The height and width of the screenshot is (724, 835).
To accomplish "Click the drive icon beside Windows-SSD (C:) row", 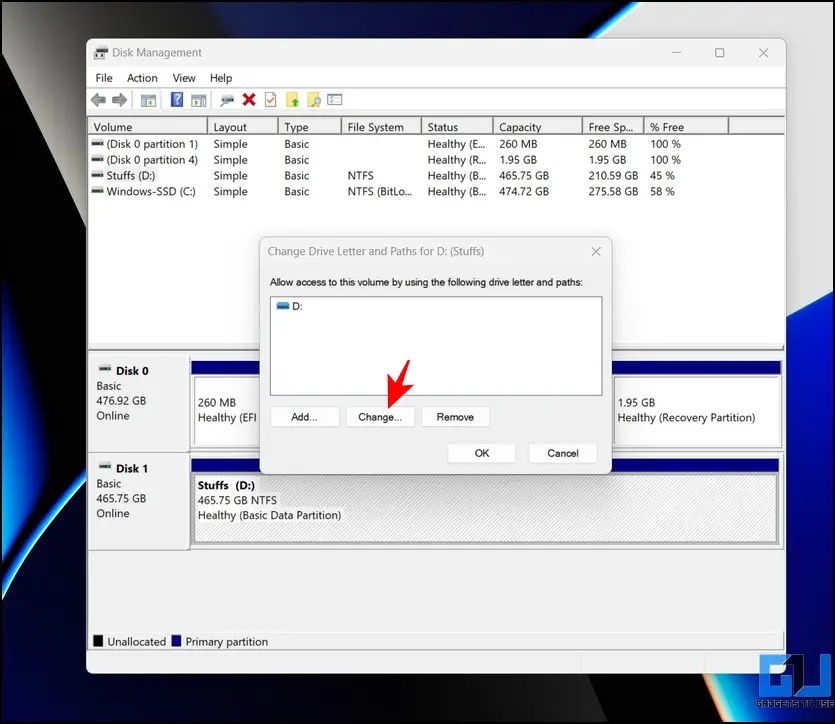I will point(97,191).
